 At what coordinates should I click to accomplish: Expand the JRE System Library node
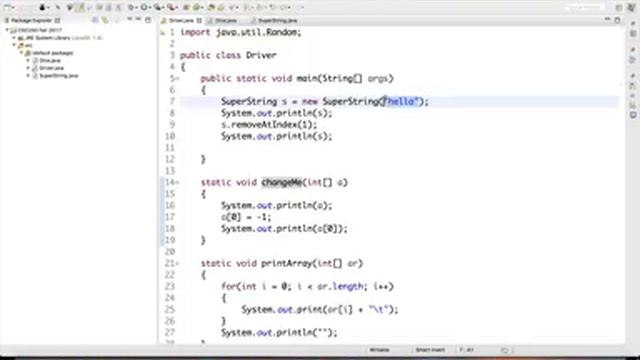14,38
